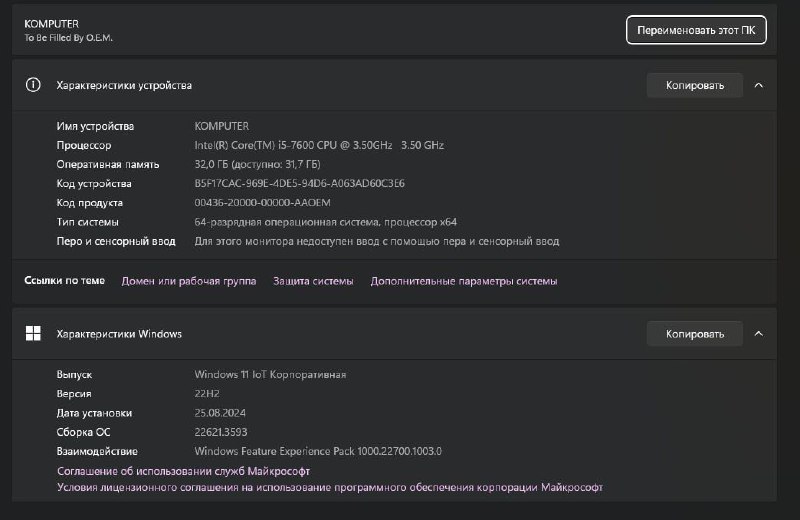Image resolution: width=800 pixels, height=520 pixels.
Task: Click the Код устройства label
Action: tap(94, 184)
